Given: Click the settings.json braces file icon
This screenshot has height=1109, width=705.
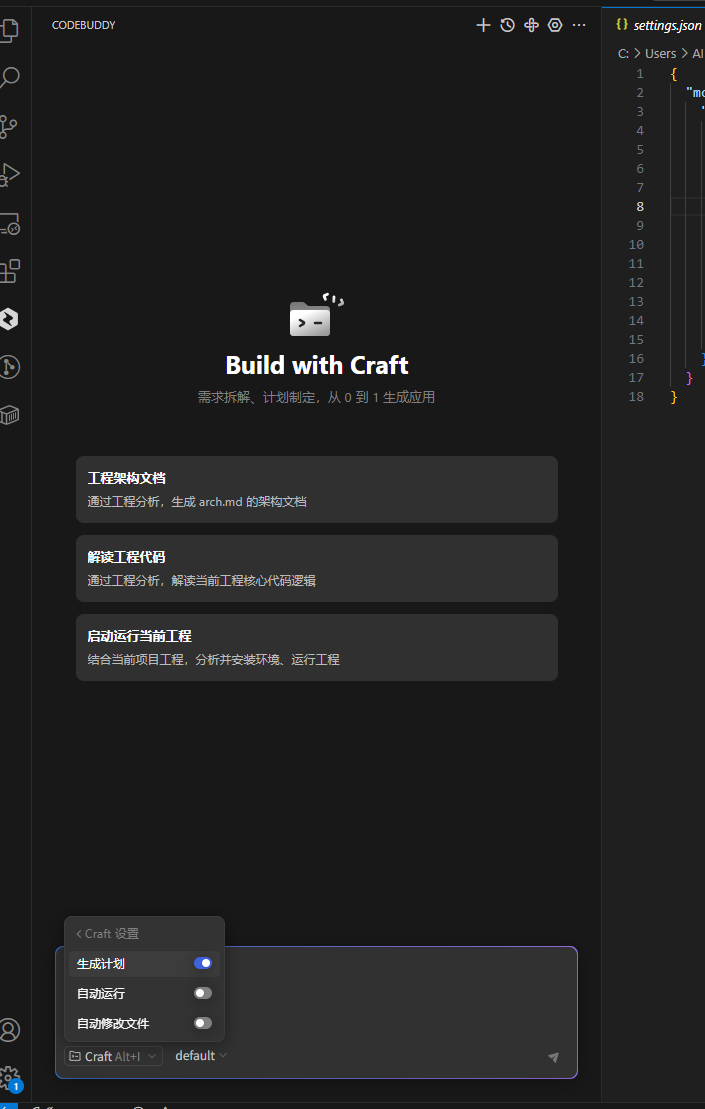Looking at the screenshot, I should tap(622, 25).
